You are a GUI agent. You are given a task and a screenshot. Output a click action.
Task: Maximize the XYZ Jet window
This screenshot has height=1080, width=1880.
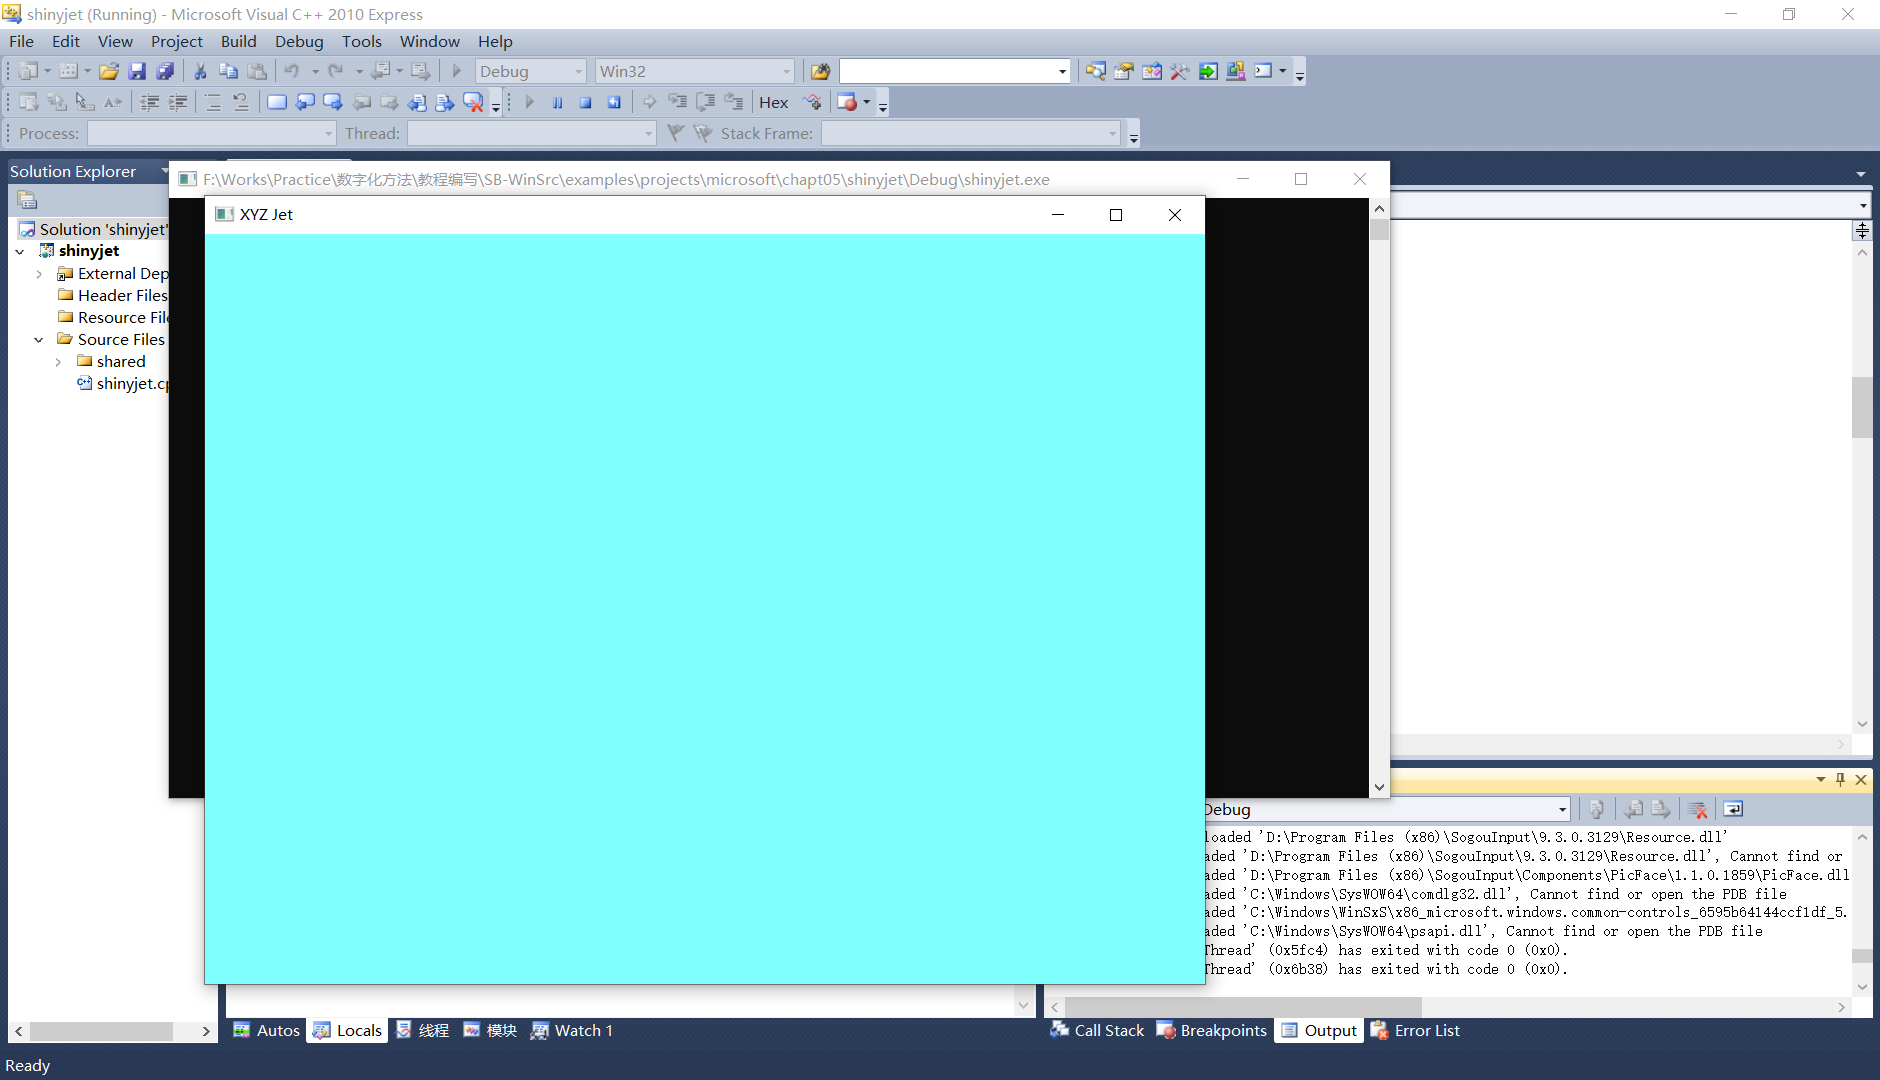coord(1116,215)
